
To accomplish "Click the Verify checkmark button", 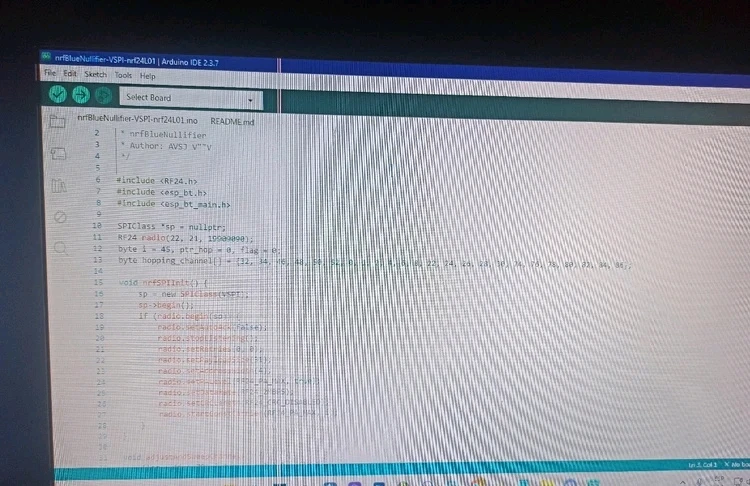I will pos(58,95).
